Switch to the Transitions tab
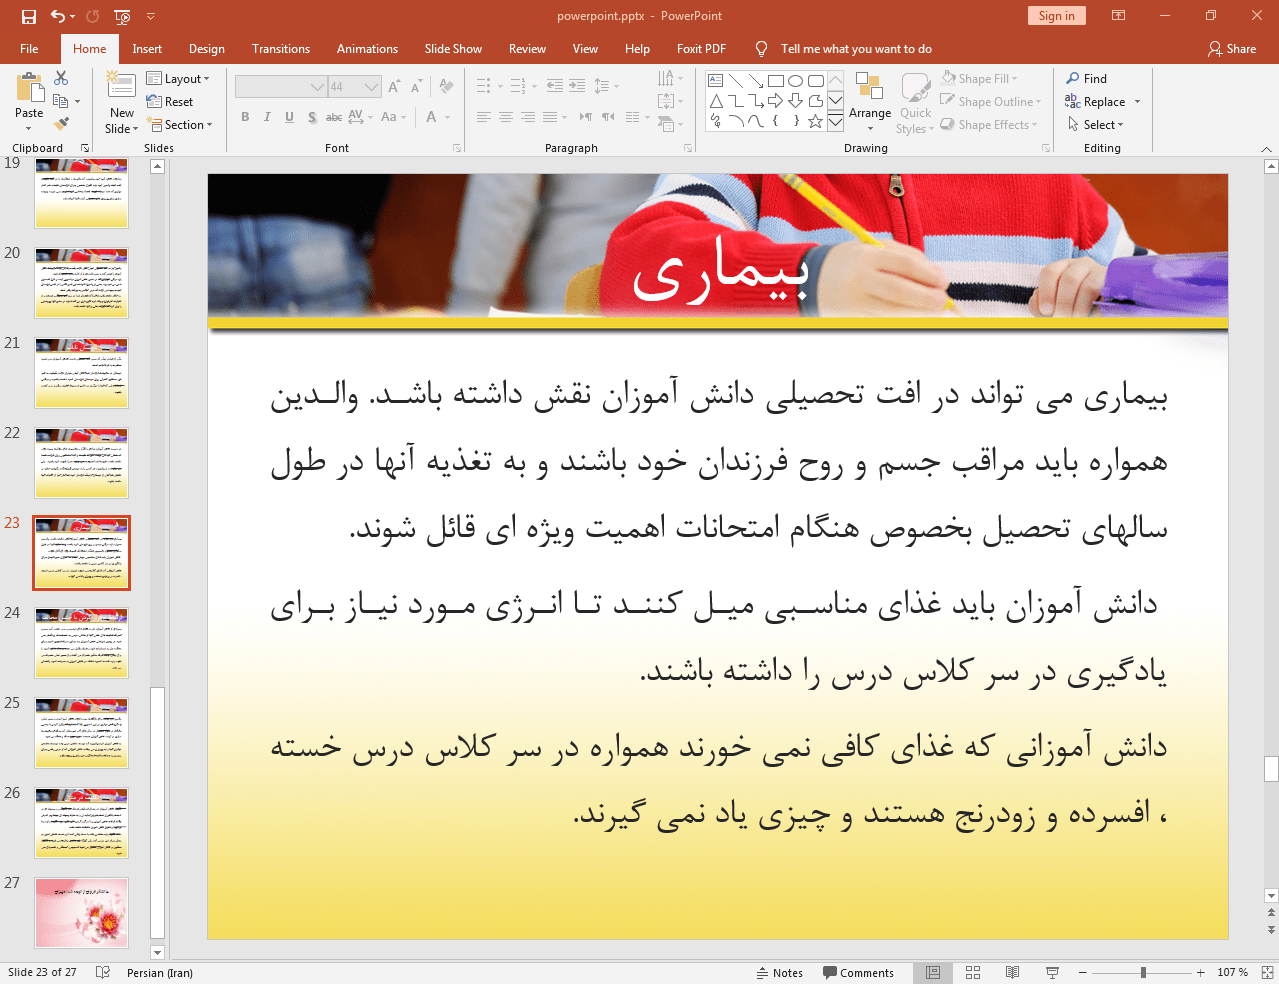The height and width of the screenshot is (984, 1279). click(281, 49)
